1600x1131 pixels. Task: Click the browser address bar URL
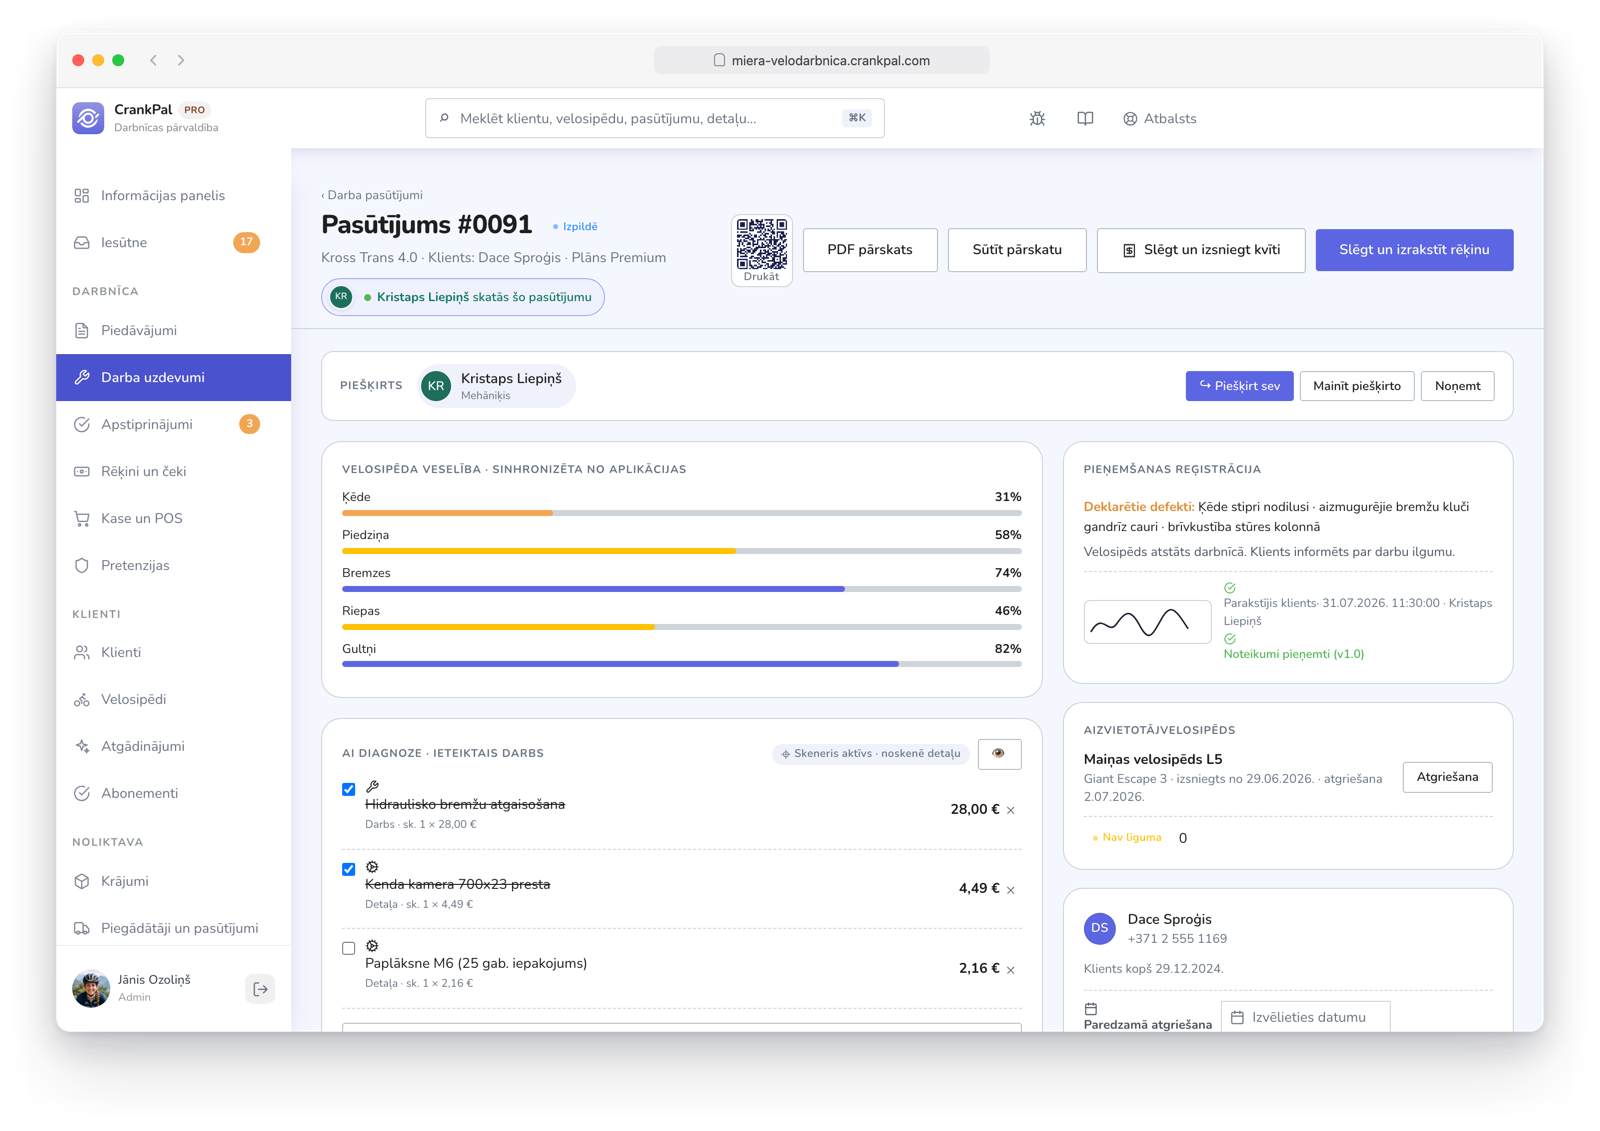point(822,60)
